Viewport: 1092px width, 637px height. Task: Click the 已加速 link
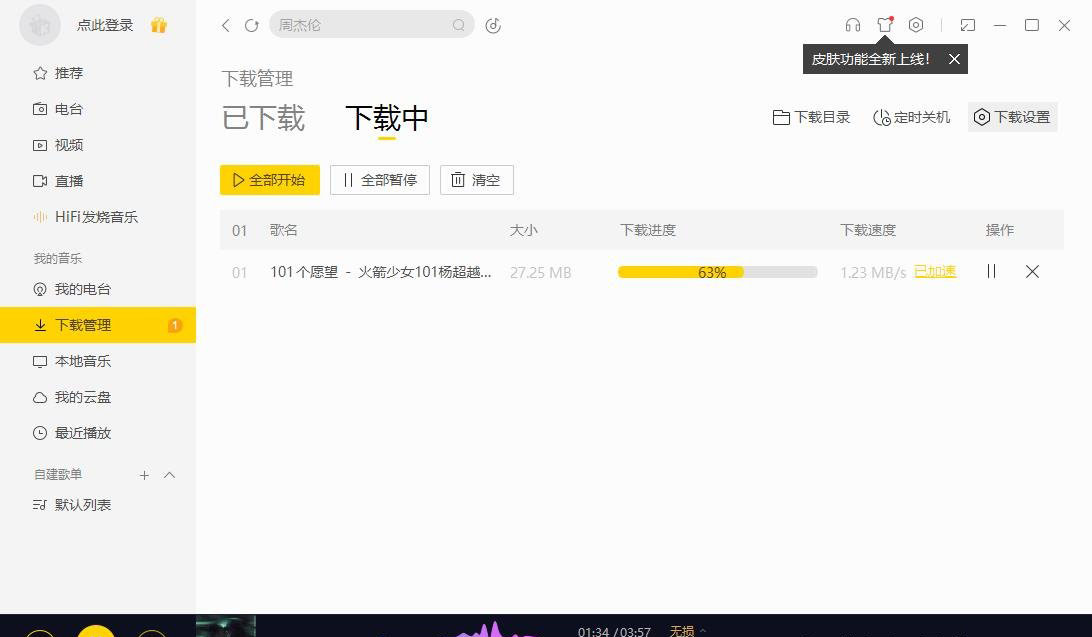coord(935,271)
